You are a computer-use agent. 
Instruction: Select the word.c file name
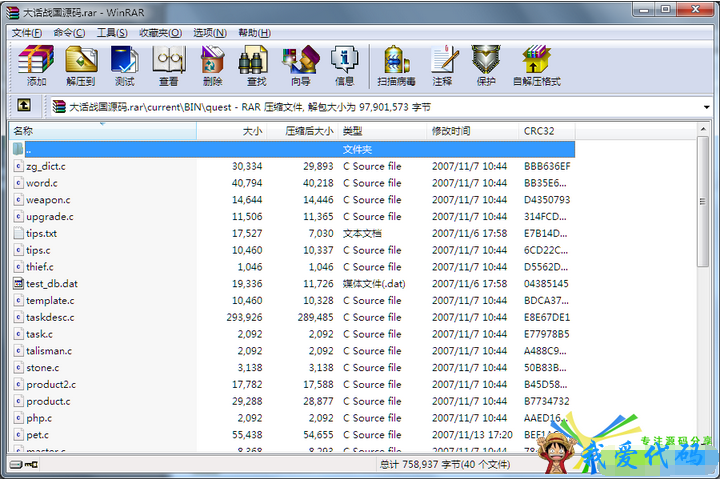42,183
